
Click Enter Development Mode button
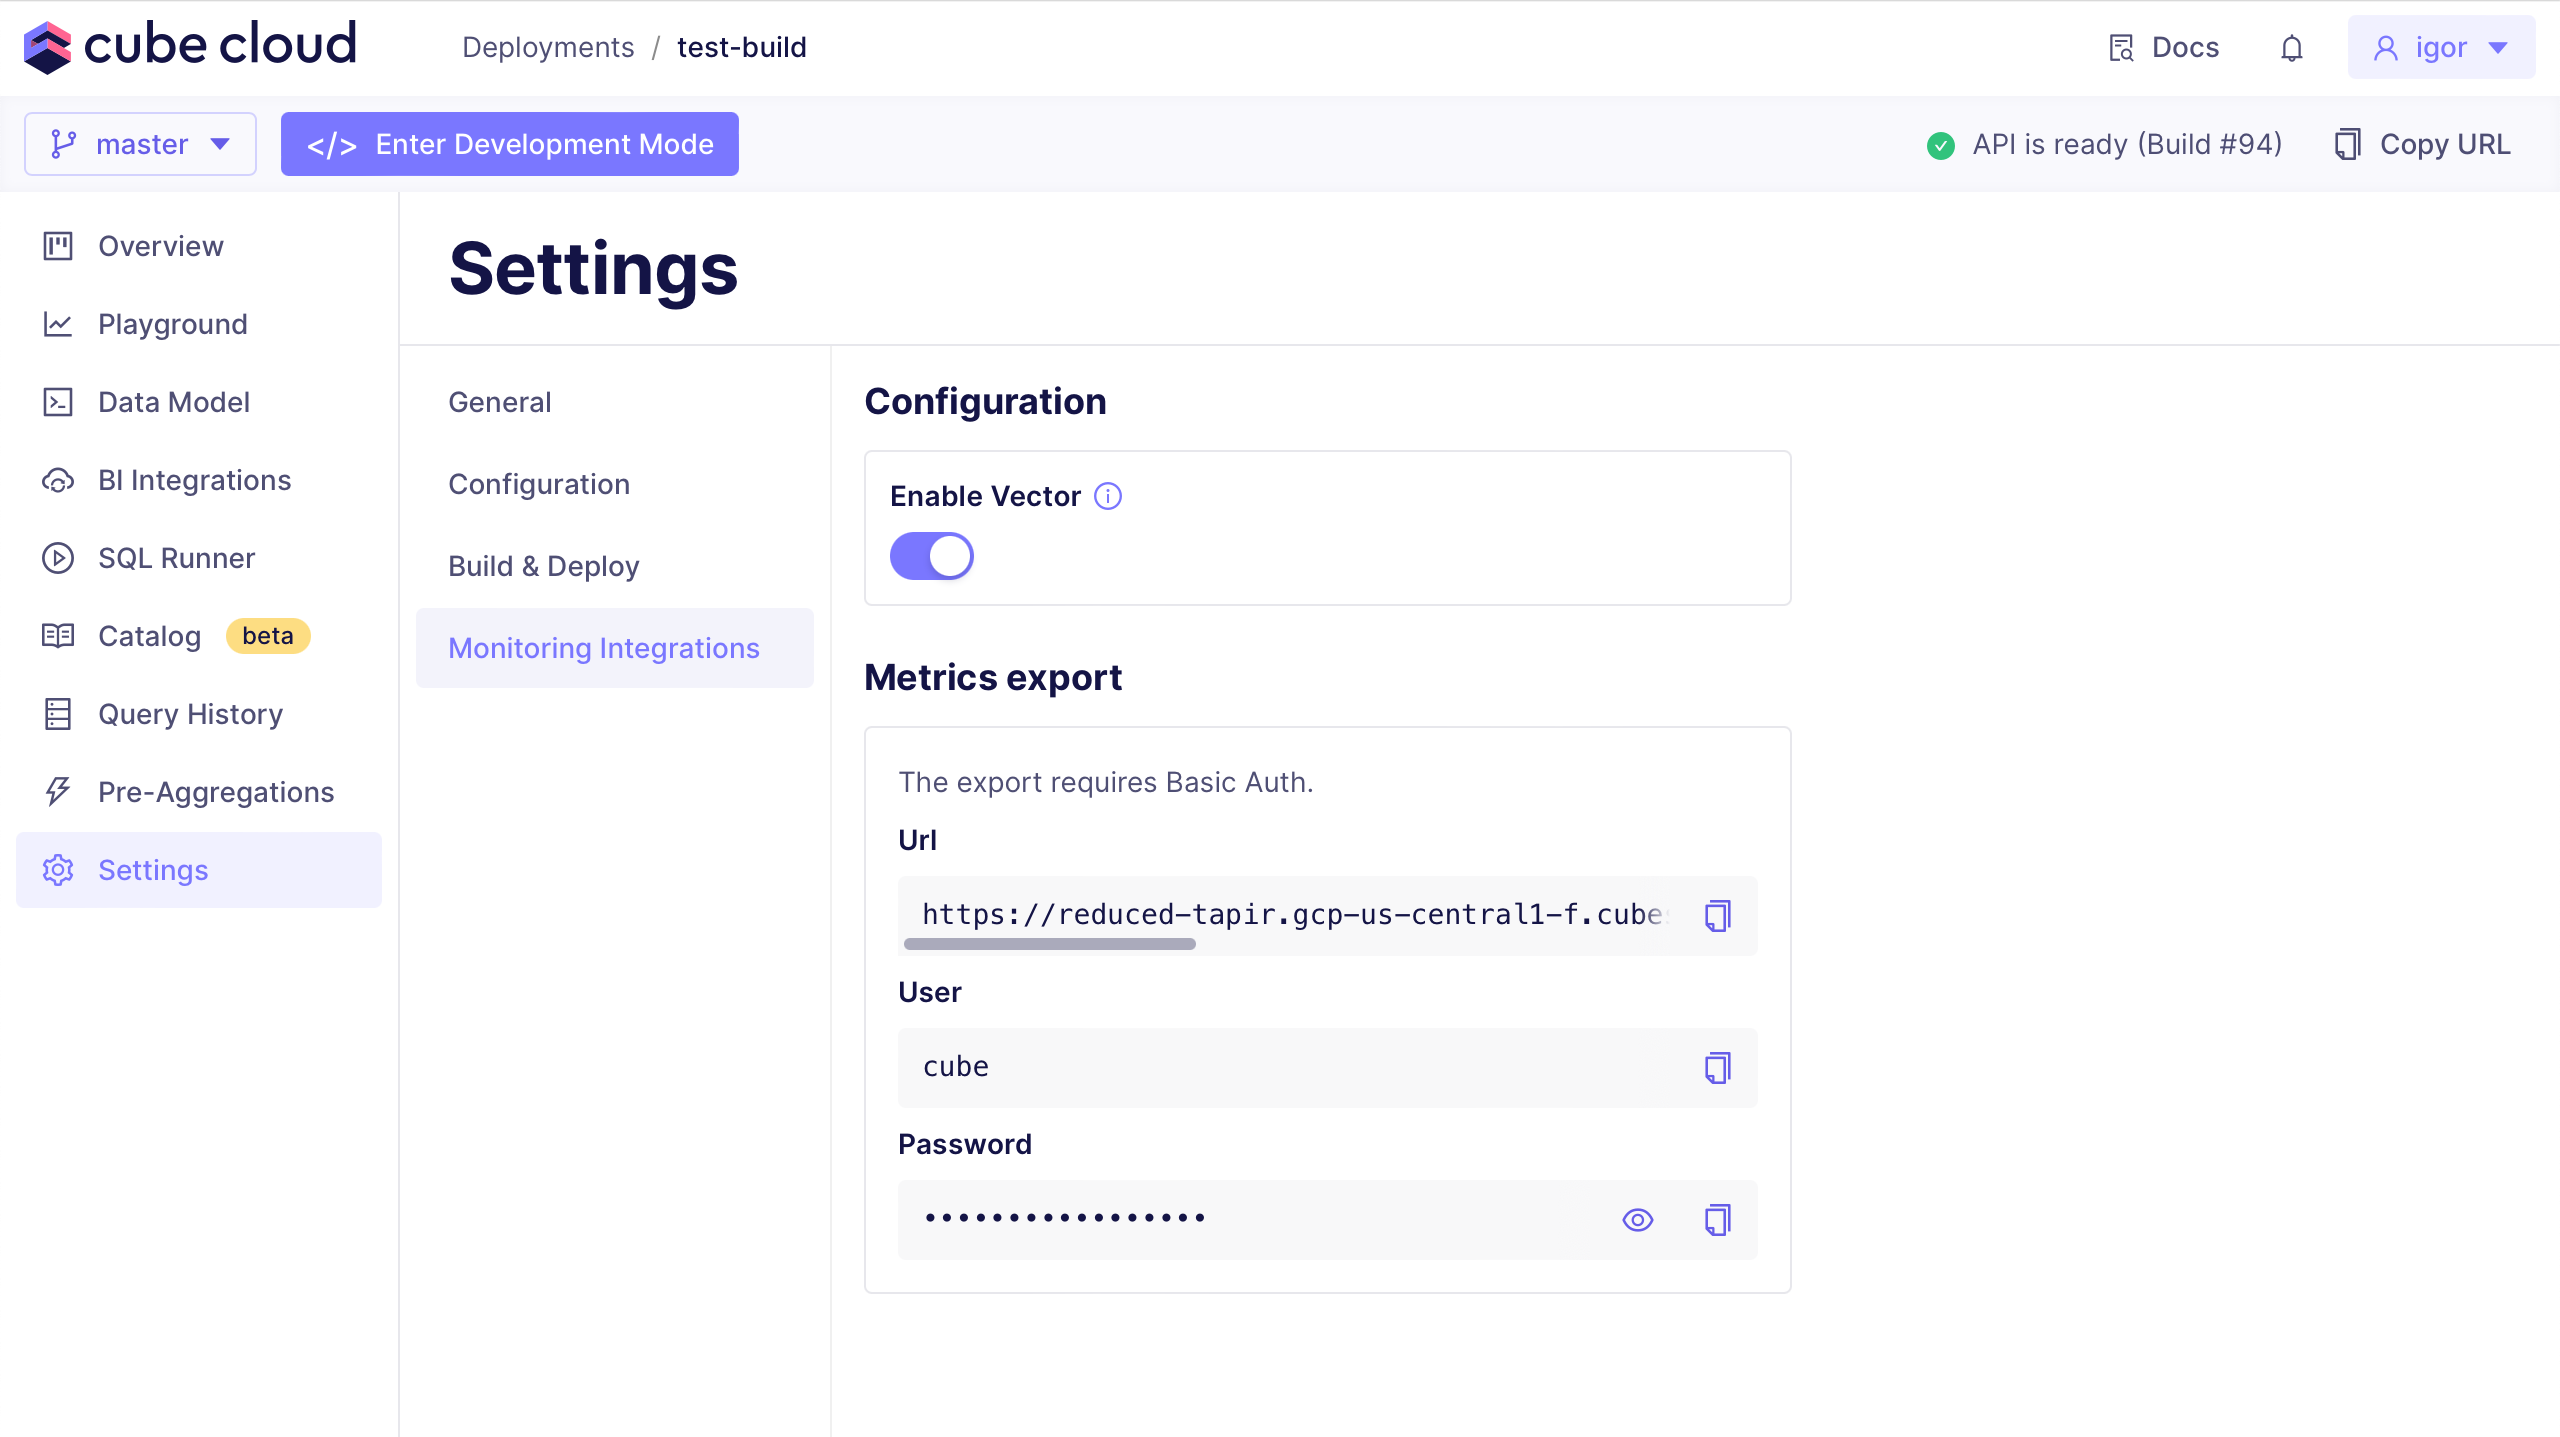point(509,144)
